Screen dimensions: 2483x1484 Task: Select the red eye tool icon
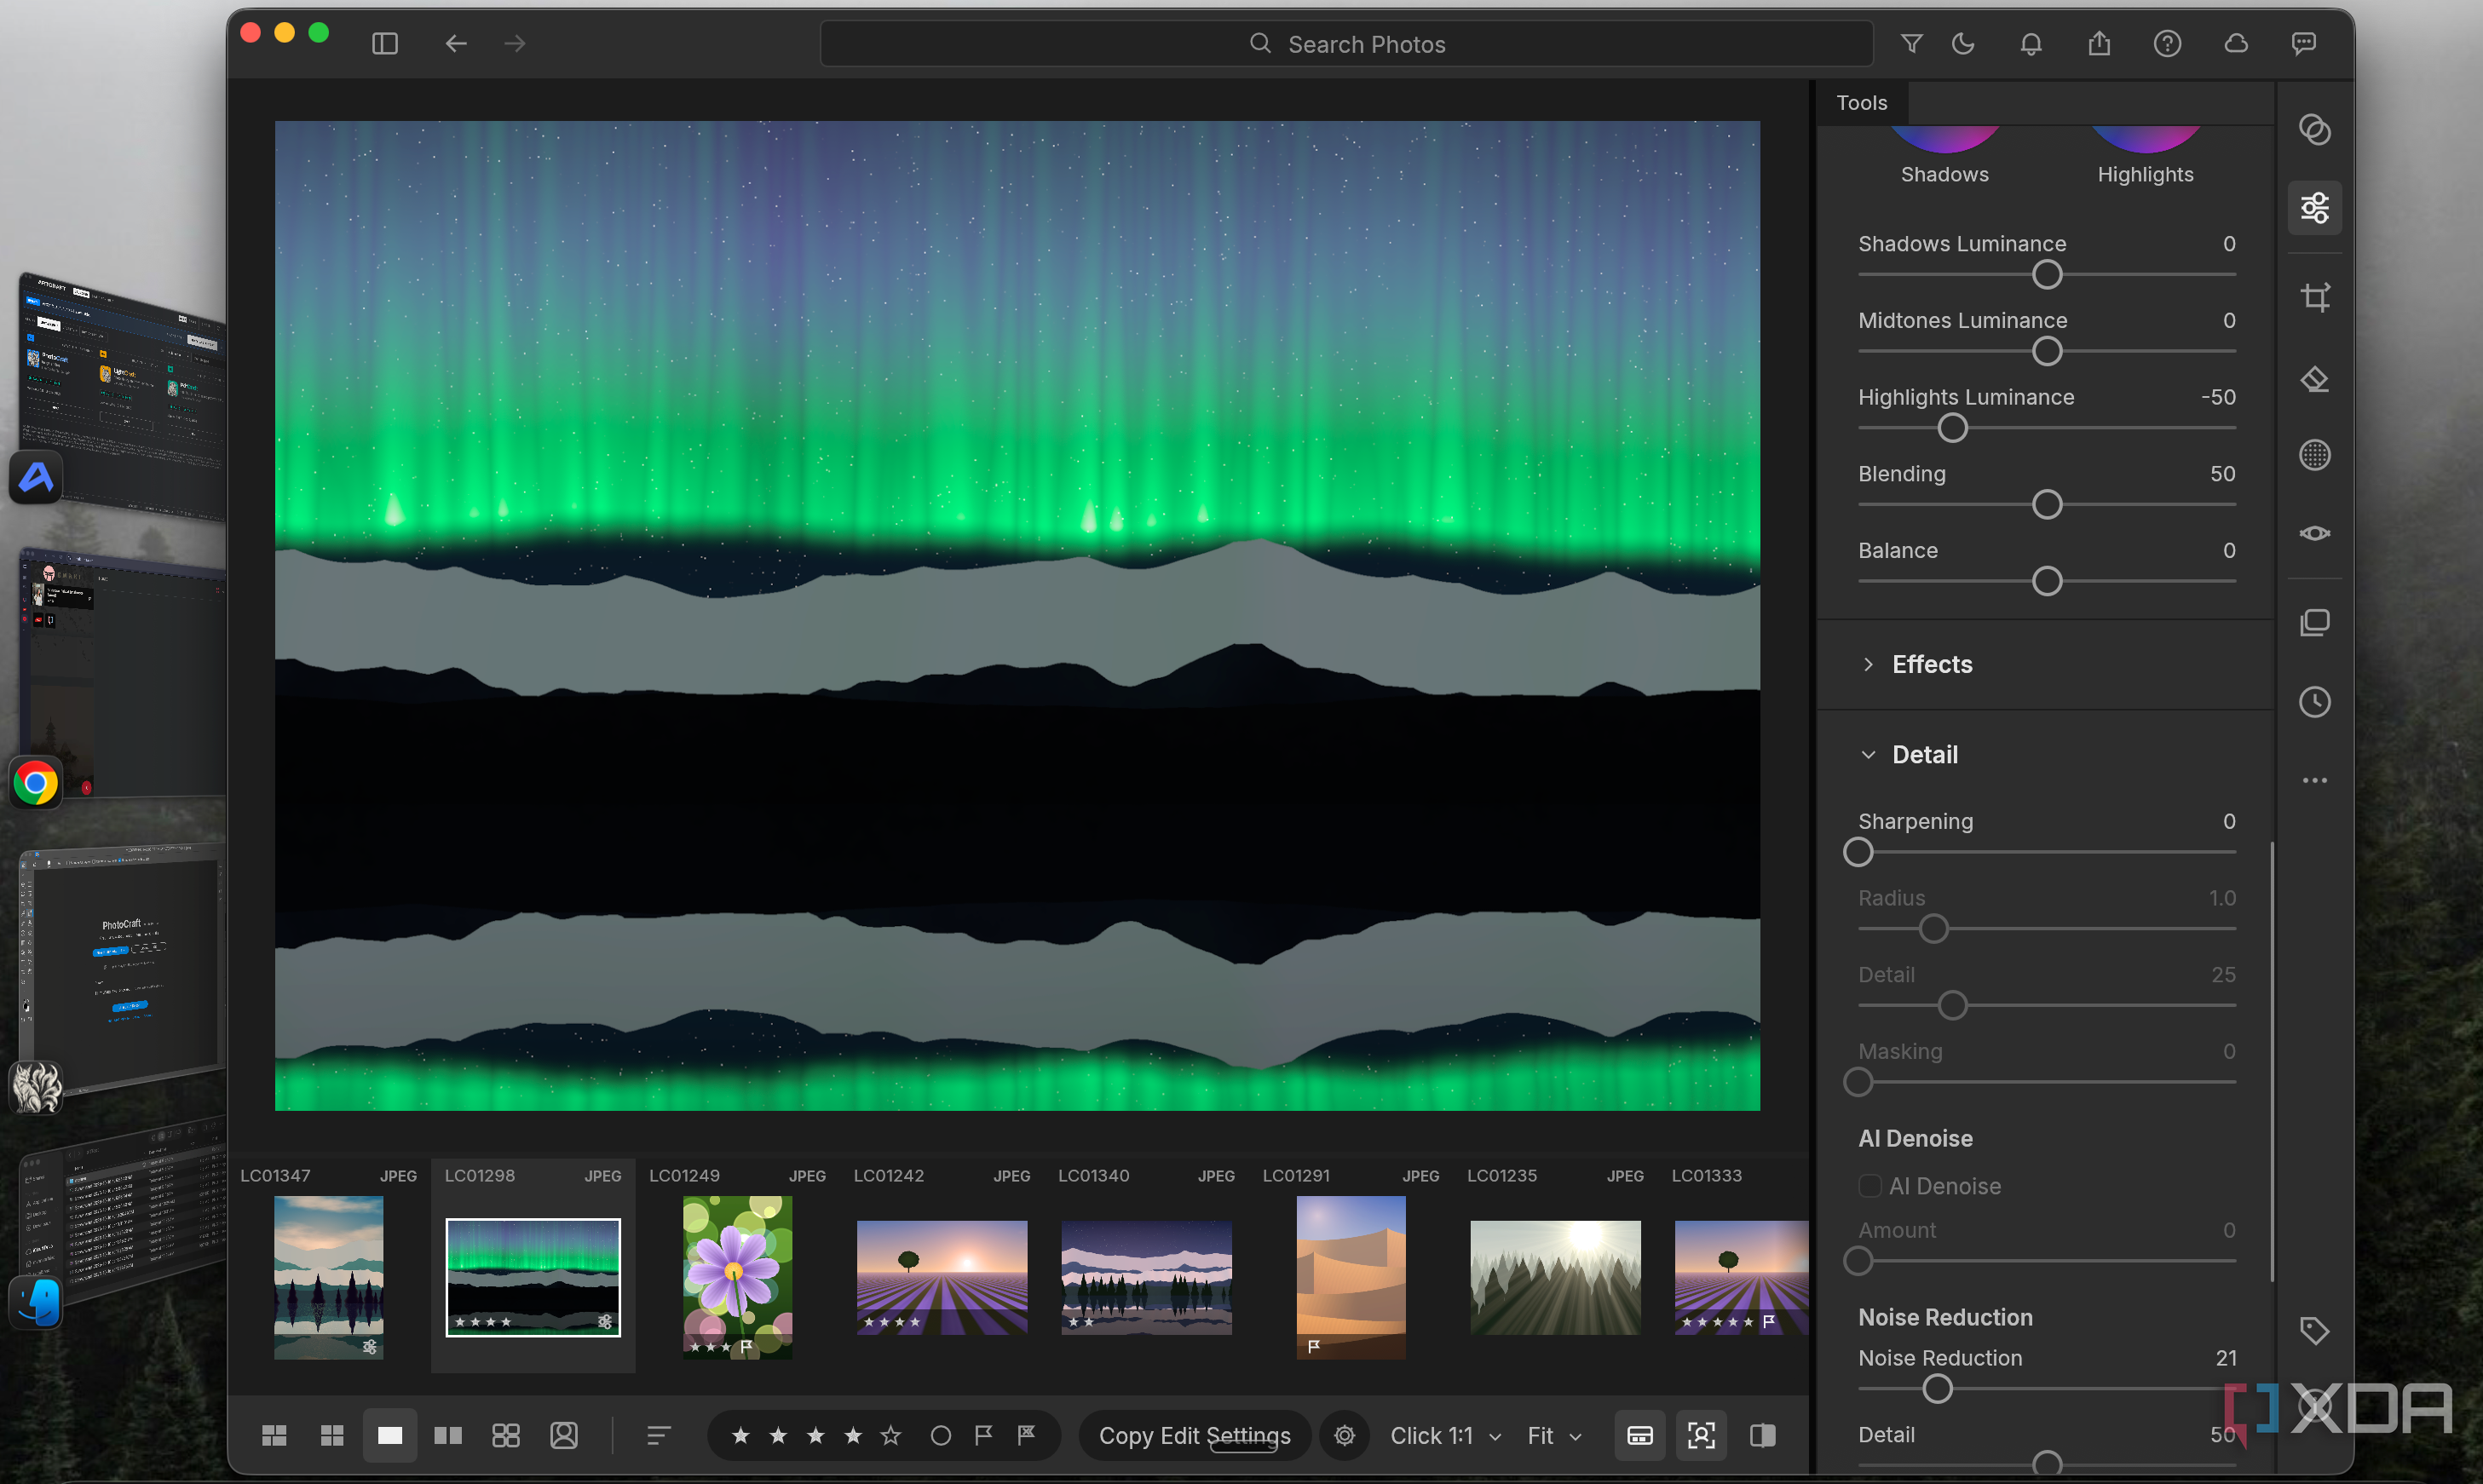[x=2315, y=534]
